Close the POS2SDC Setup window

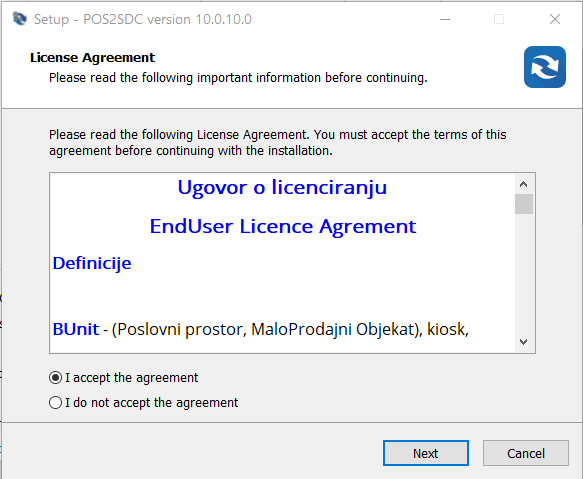point(555,19)
